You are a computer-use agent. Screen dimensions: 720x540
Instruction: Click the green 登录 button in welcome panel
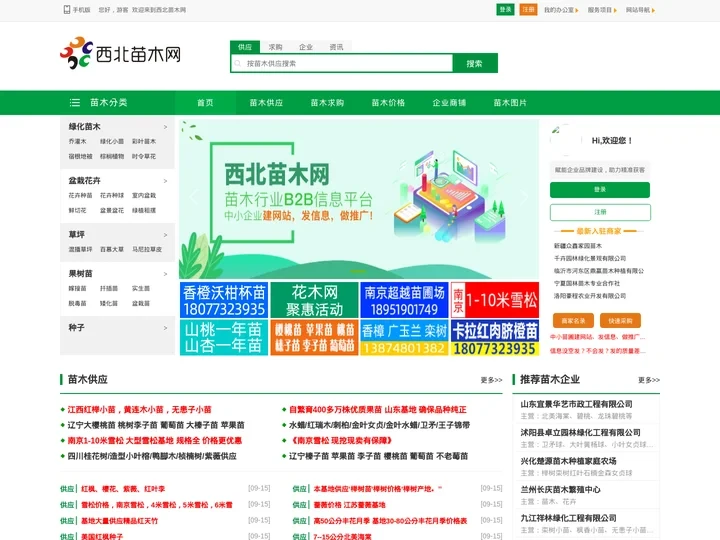(x=600, y=190)
